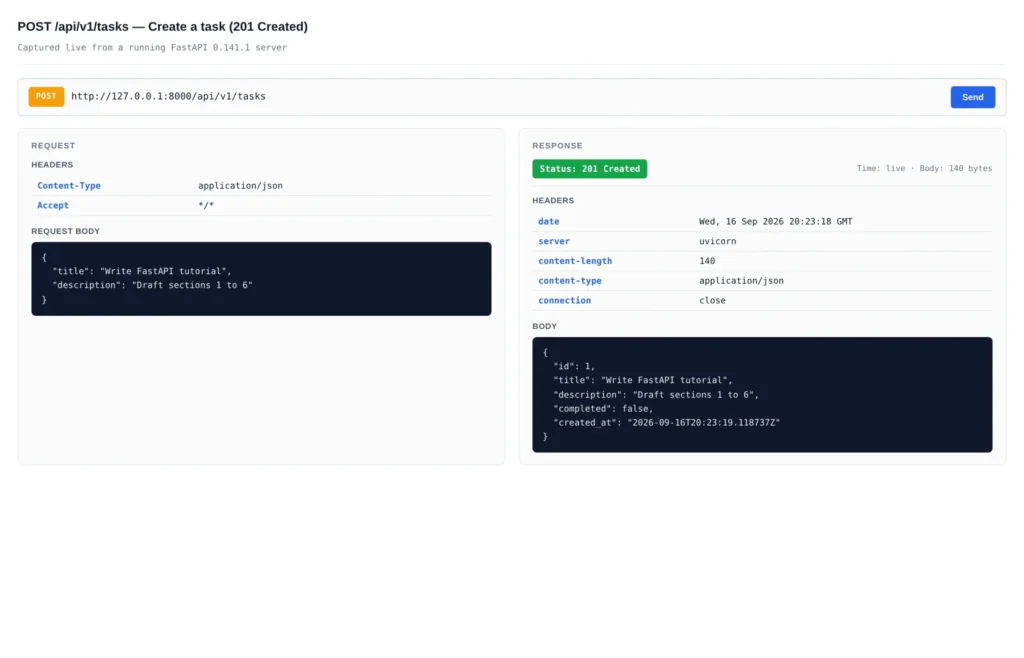1024x658 pixels.
Task: Select the Content-Type request header name
Action: point(69,186)
